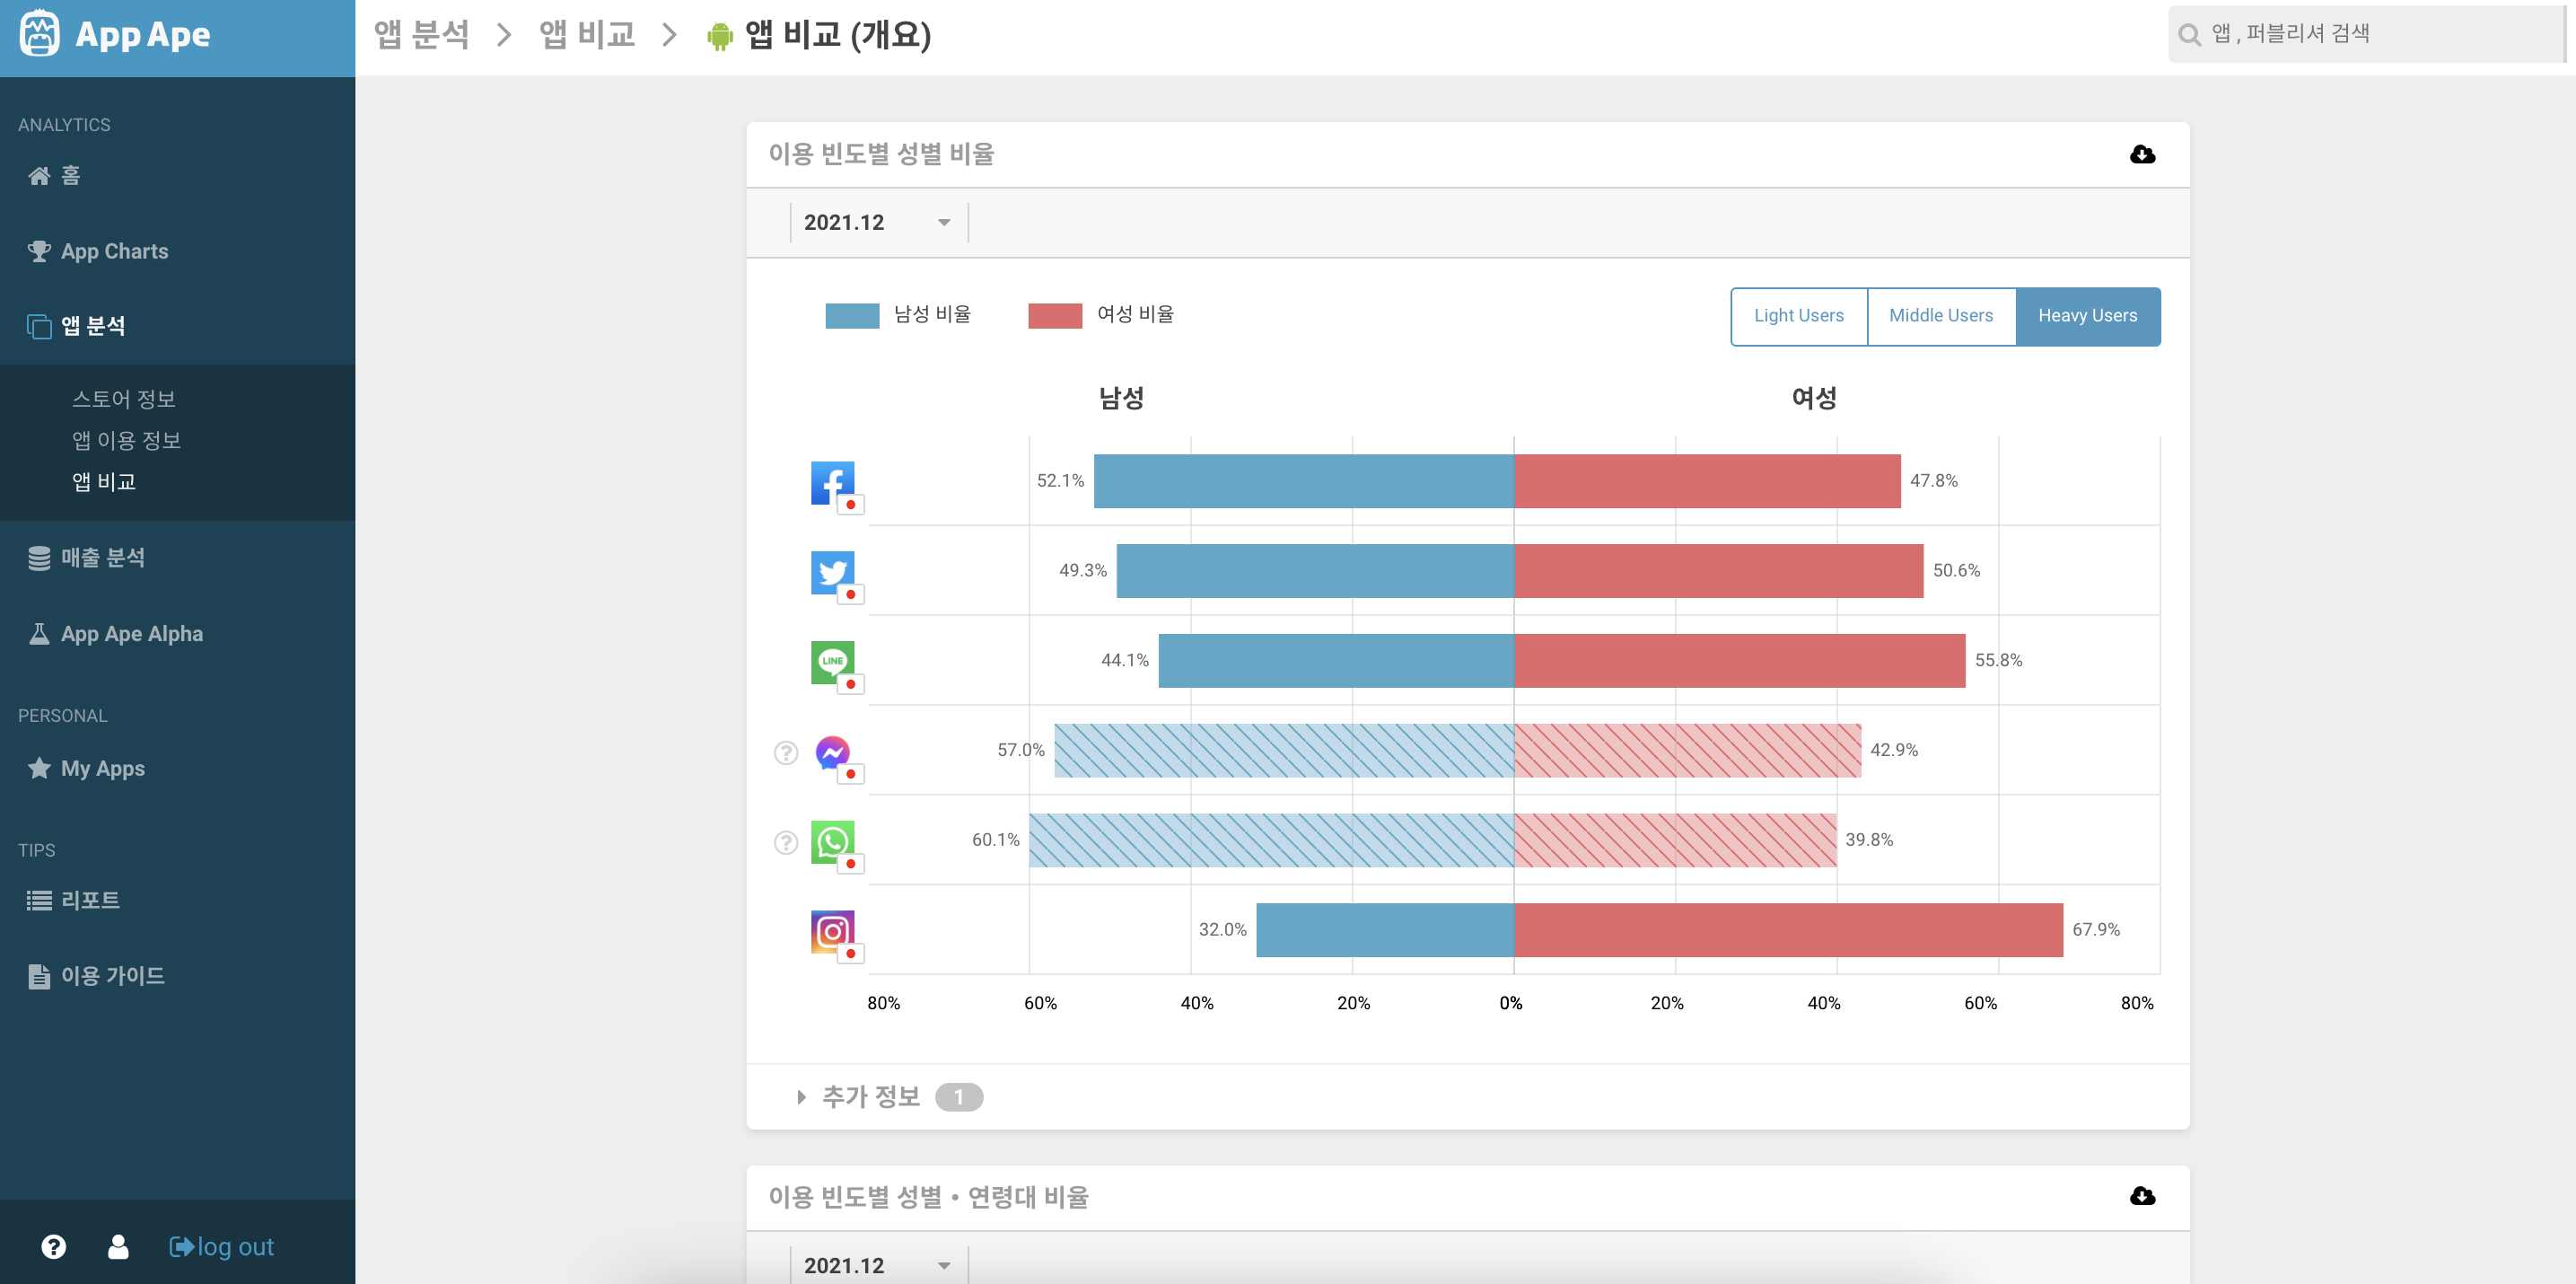Click the trophy icon beside App Charts
The width and height of the screenshot is (2576, 1284).
tap(39, 251)
